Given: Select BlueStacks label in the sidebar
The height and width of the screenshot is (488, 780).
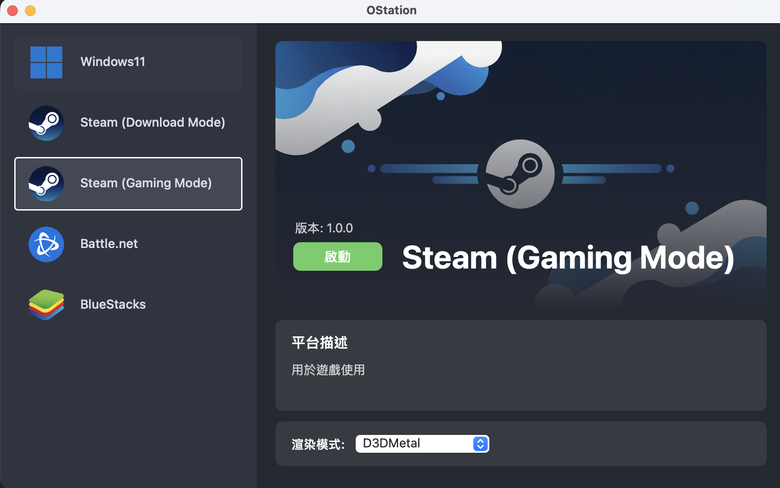Looking at the screenshot, I should pyautogui.click(x=113, y=304).
